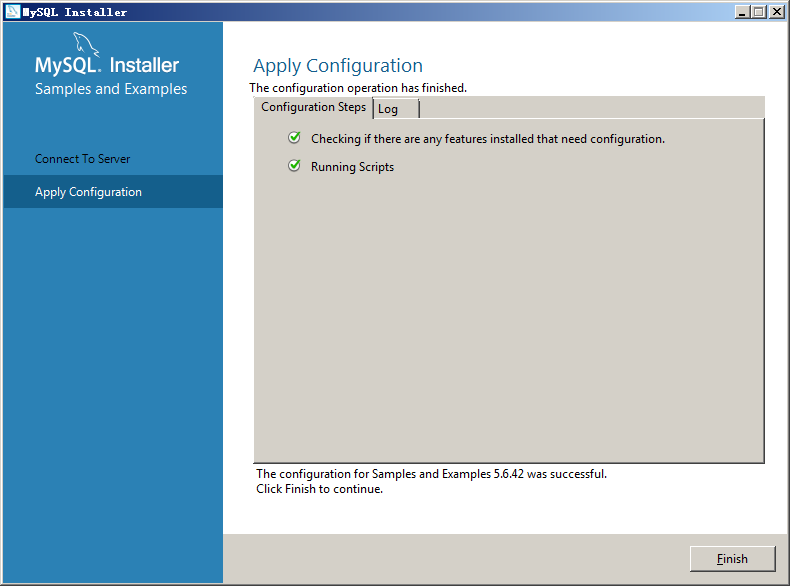This screenshot has height=586, width=790.
Task: Click the 'Samples and Examples 5.6.42 was successful' text
Action: (x=431, y=474)
